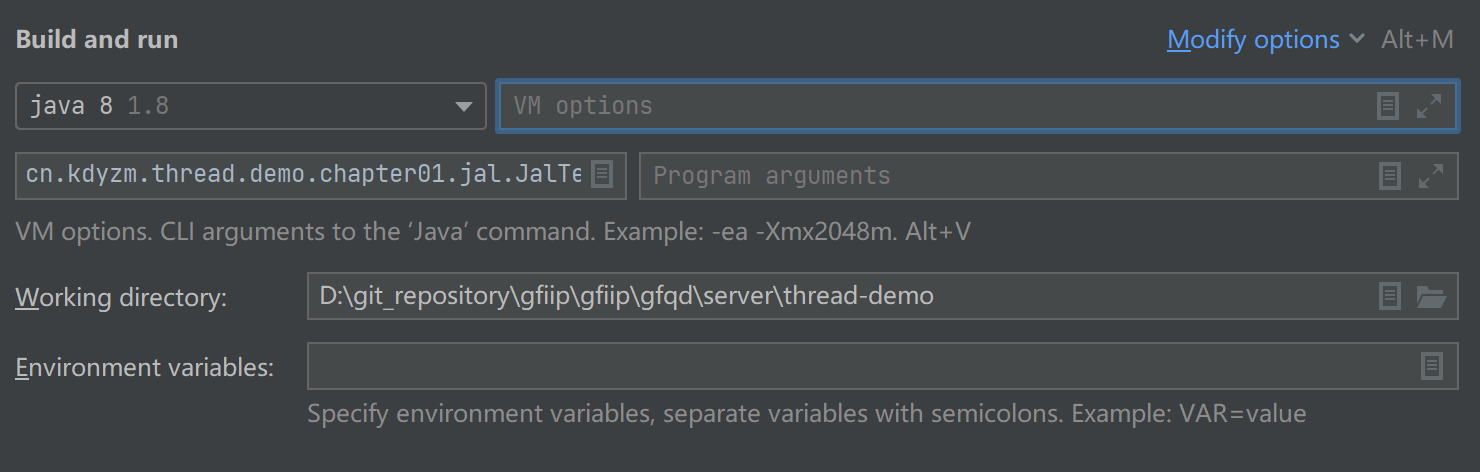Image resolution: width=1480 pixels, height=472 pixels.
Task: Click the main class name field
Action: pyautogui.click(x=300, y=176)
